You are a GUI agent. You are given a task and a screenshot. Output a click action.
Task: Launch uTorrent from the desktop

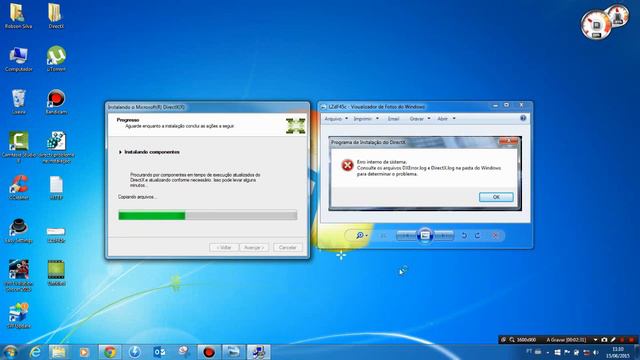(56, 58)
